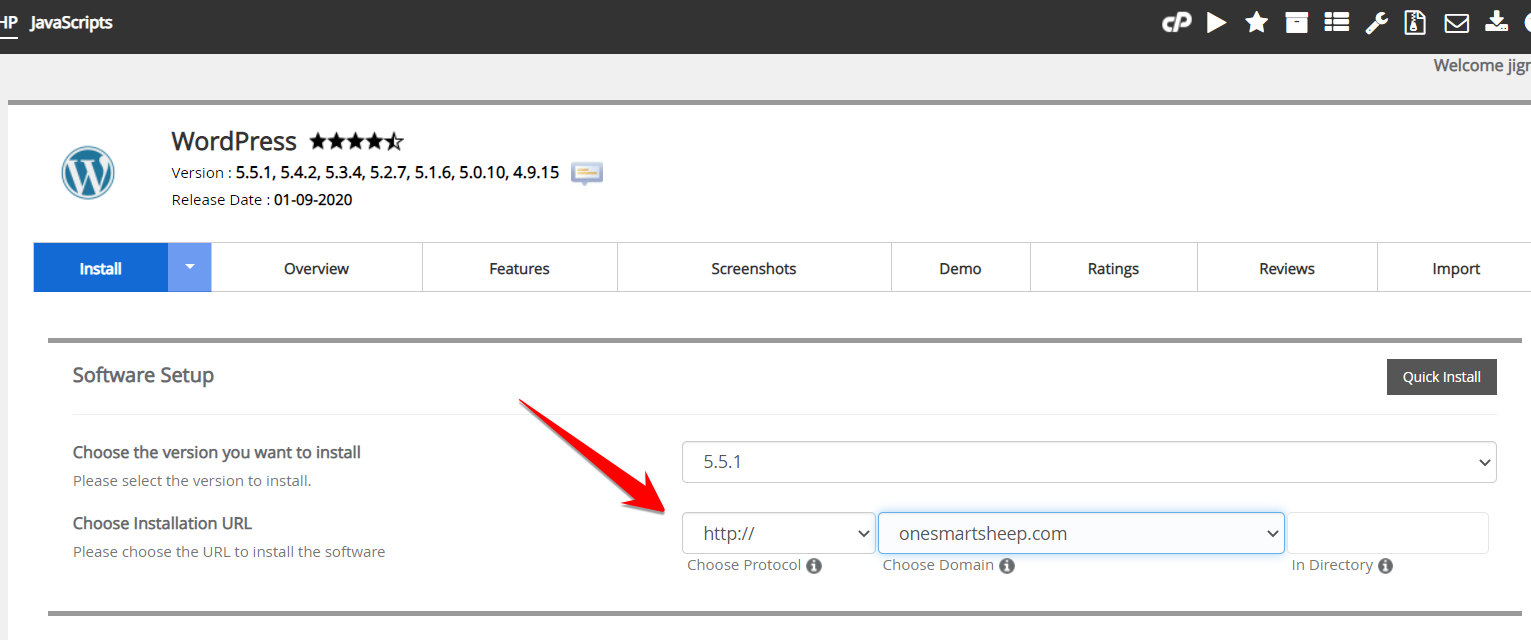This screenshot has width=1531, height=640.
Task: Switch to the Ratings tab
Action: pyautogui.click(x=1113, y=268)
